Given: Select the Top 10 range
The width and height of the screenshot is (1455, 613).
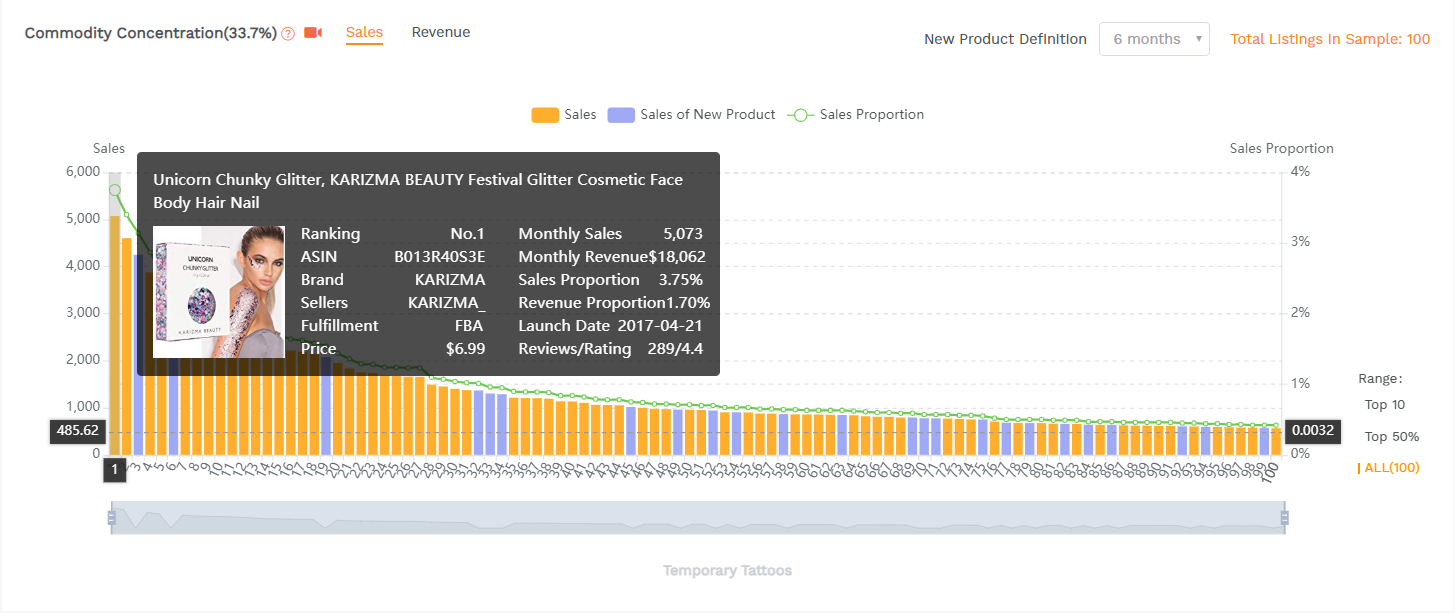Looking at the screenshot, I should pyautogui.click(x=1384, y=405).
